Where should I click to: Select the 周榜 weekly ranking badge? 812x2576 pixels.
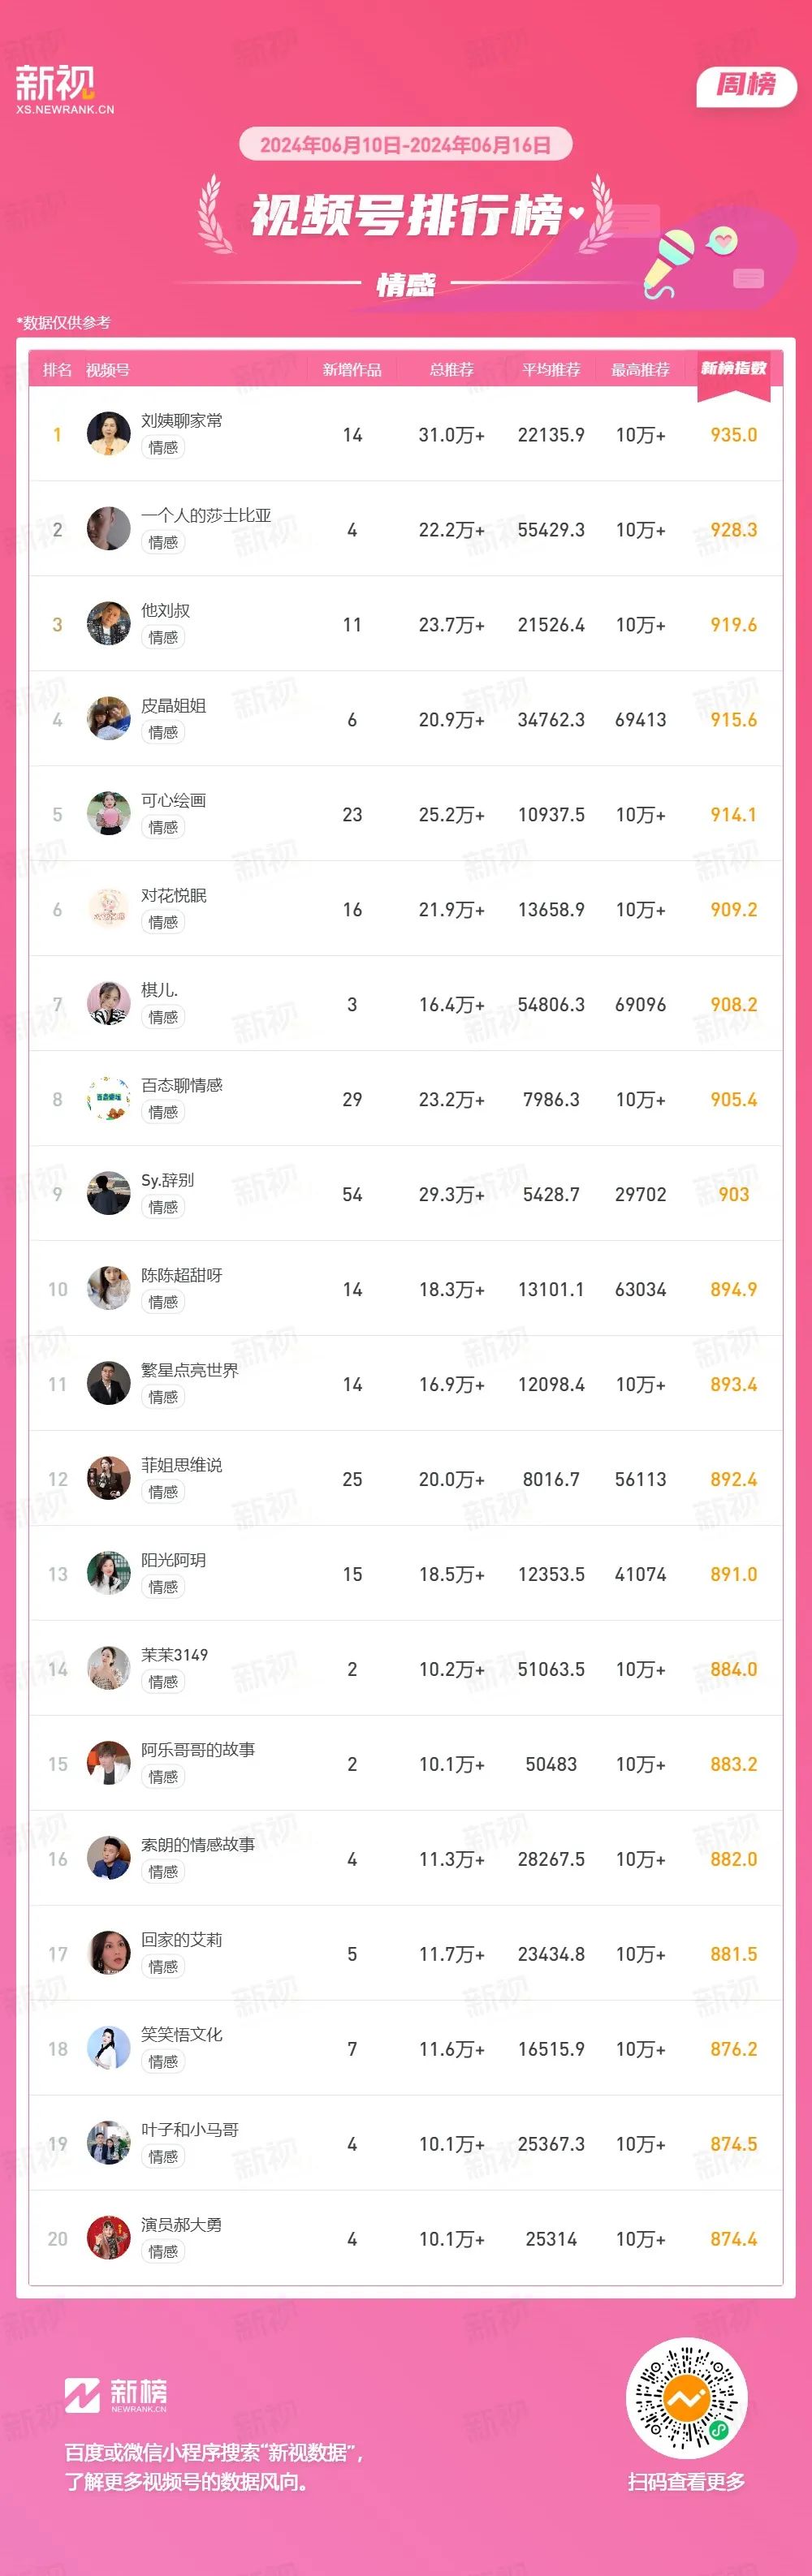(746, 86)
